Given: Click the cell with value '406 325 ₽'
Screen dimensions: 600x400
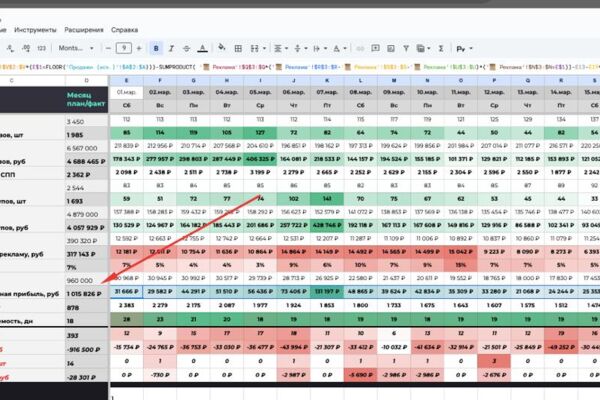Looking at the screenshot, I should click(260, 159).
